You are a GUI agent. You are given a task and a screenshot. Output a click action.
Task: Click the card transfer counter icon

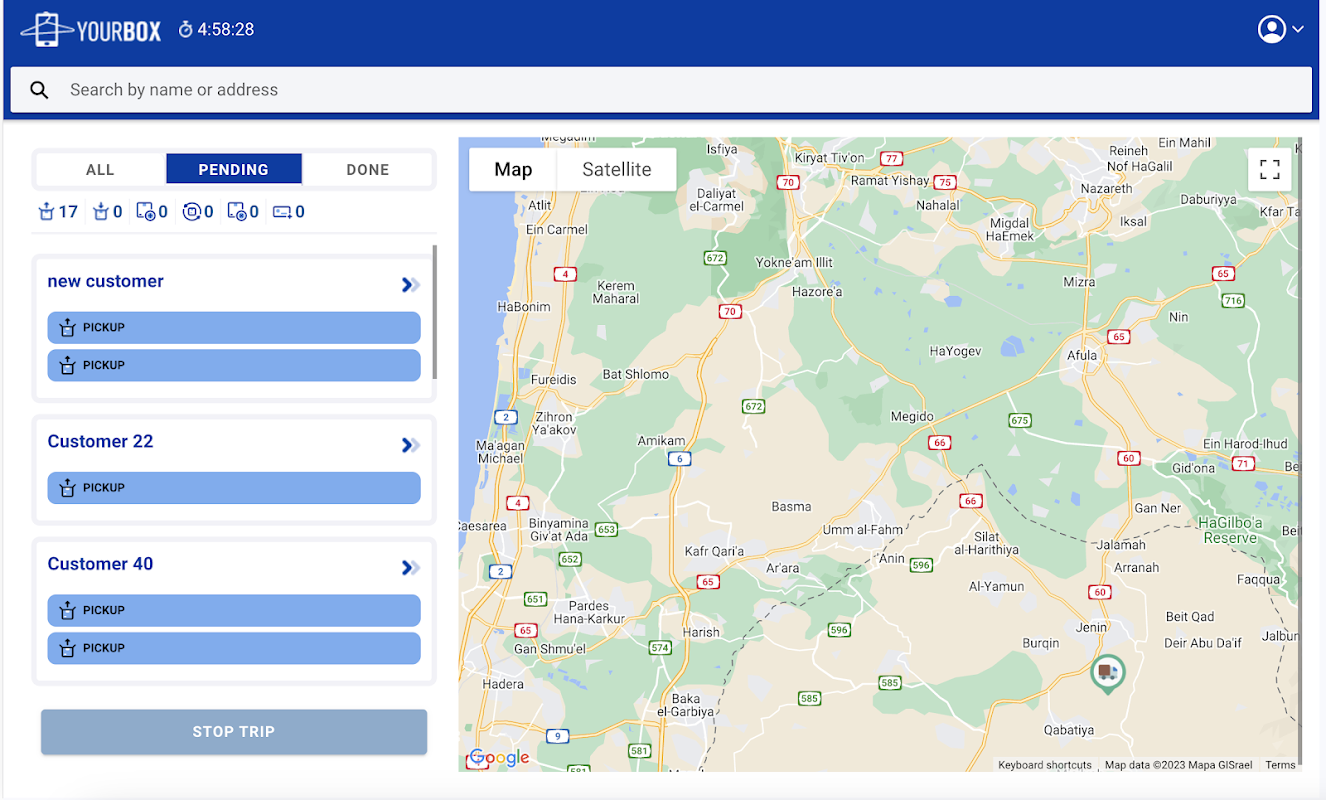(x=282, y=212)
